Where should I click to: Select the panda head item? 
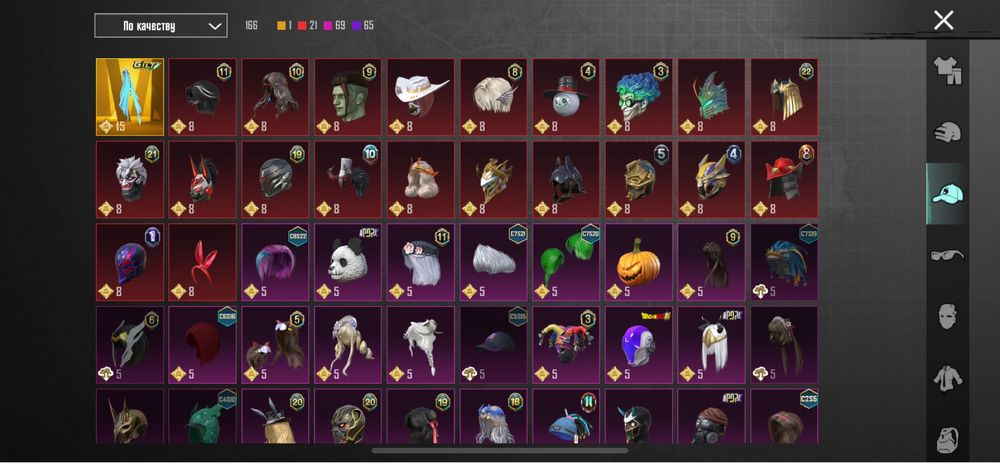348,261
